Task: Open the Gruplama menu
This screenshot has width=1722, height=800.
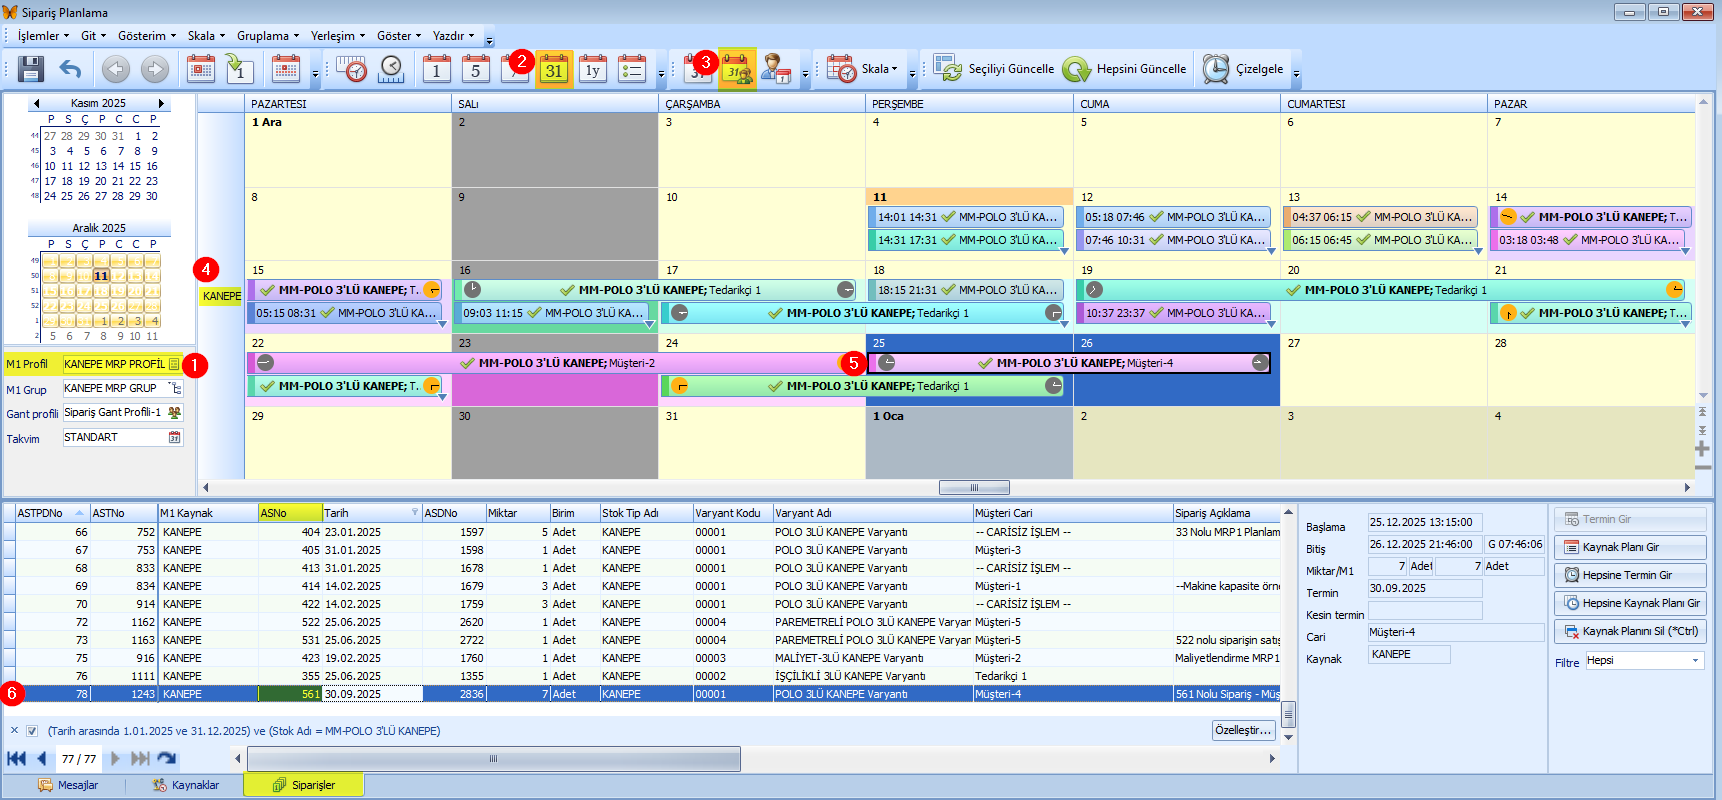Action: click(x=267, y=36)
